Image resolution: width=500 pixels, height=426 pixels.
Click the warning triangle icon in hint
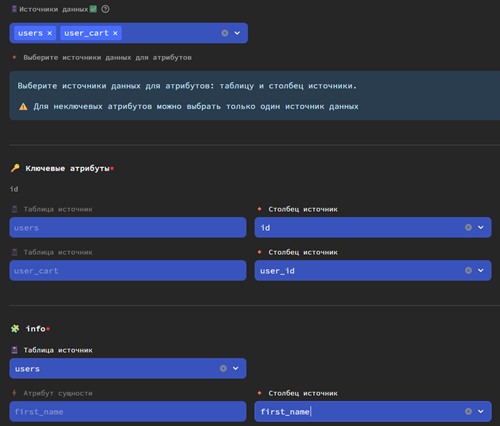pyautogui.click(x=23, y=107)
